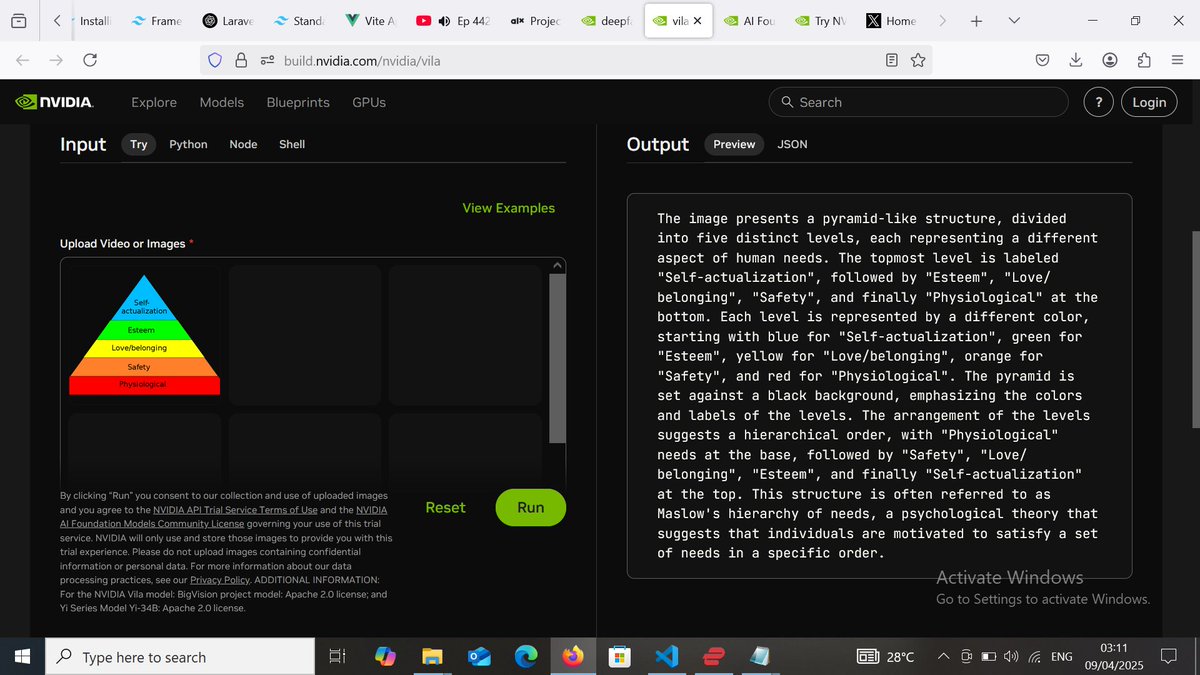Open a new browser tab with plus
This screenshot has width=1200, height=675.
[x=977, y=20]
